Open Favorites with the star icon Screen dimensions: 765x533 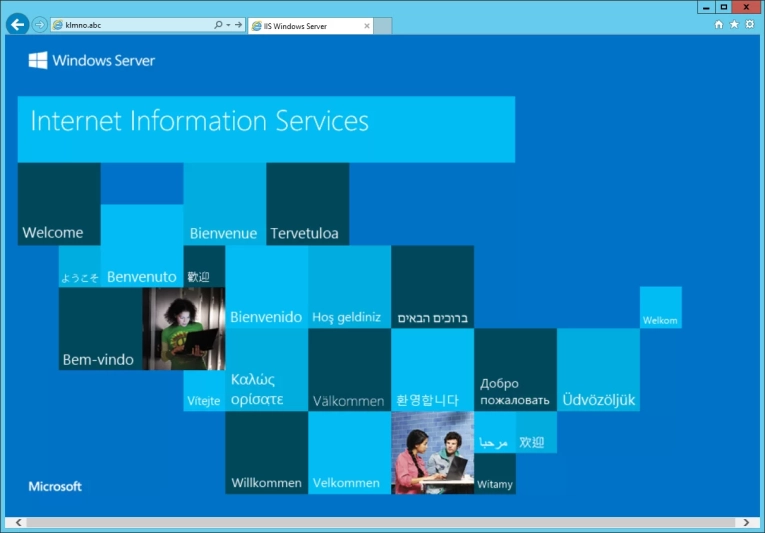coord(734,25)
